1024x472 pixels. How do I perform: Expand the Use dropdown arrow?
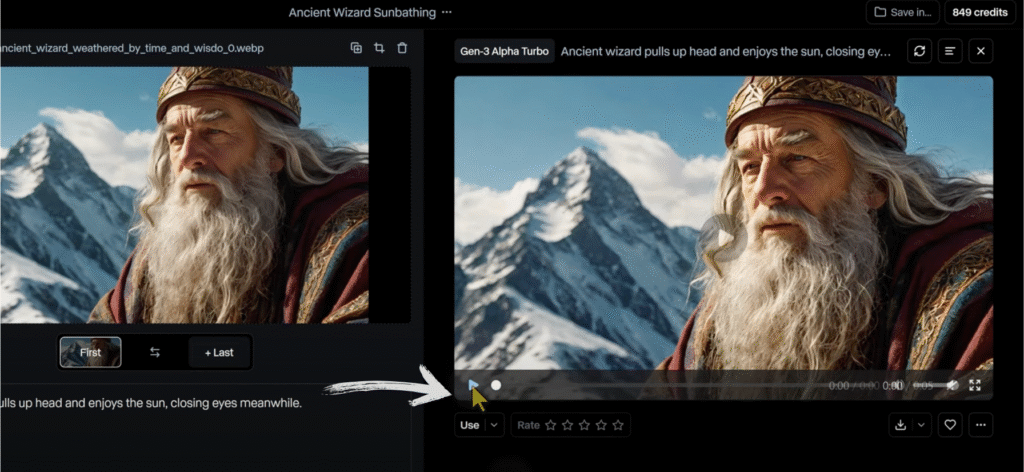(494, 425)
